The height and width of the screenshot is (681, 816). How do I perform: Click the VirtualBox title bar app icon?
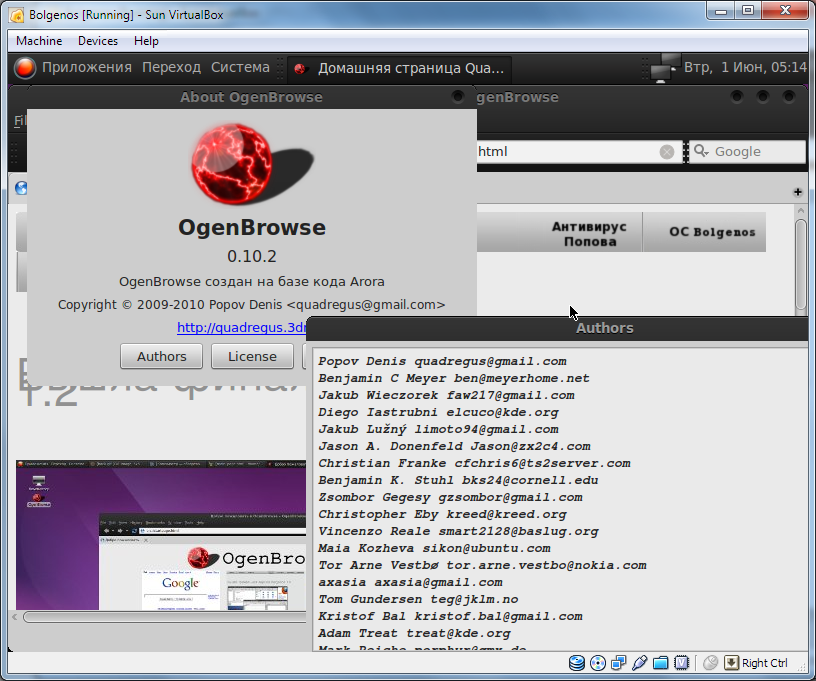(16, 15)
